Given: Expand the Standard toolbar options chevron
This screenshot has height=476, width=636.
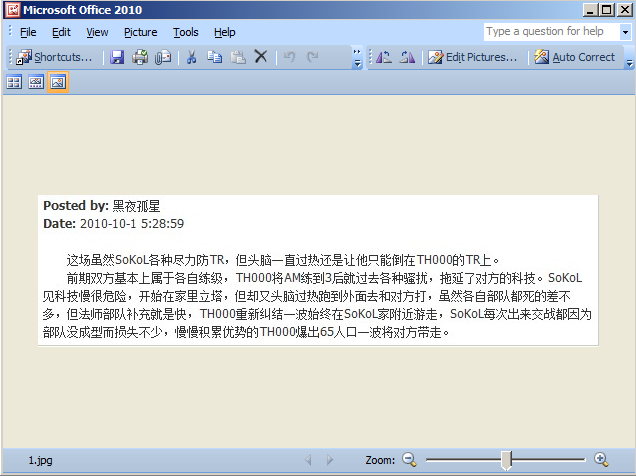Looking at the screenshot, I should [357, 58].
